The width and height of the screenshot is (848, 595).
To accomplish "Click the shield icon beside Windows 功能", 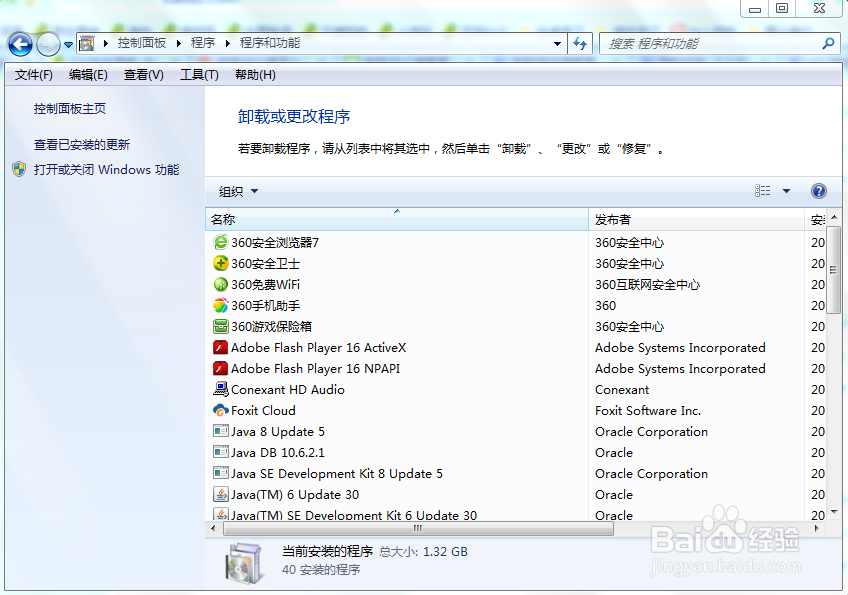I will (19, 169).
